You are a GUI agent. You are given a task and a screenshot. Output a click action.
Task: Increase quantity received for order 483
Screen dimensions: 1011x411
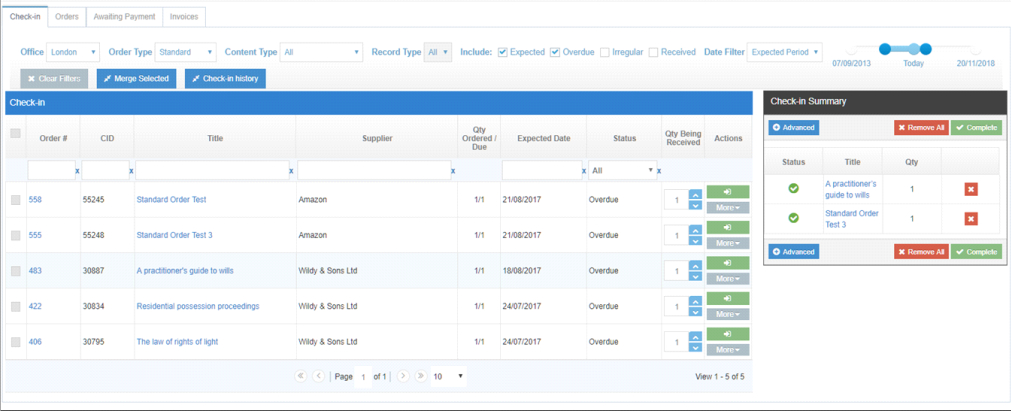coord(695,265)
